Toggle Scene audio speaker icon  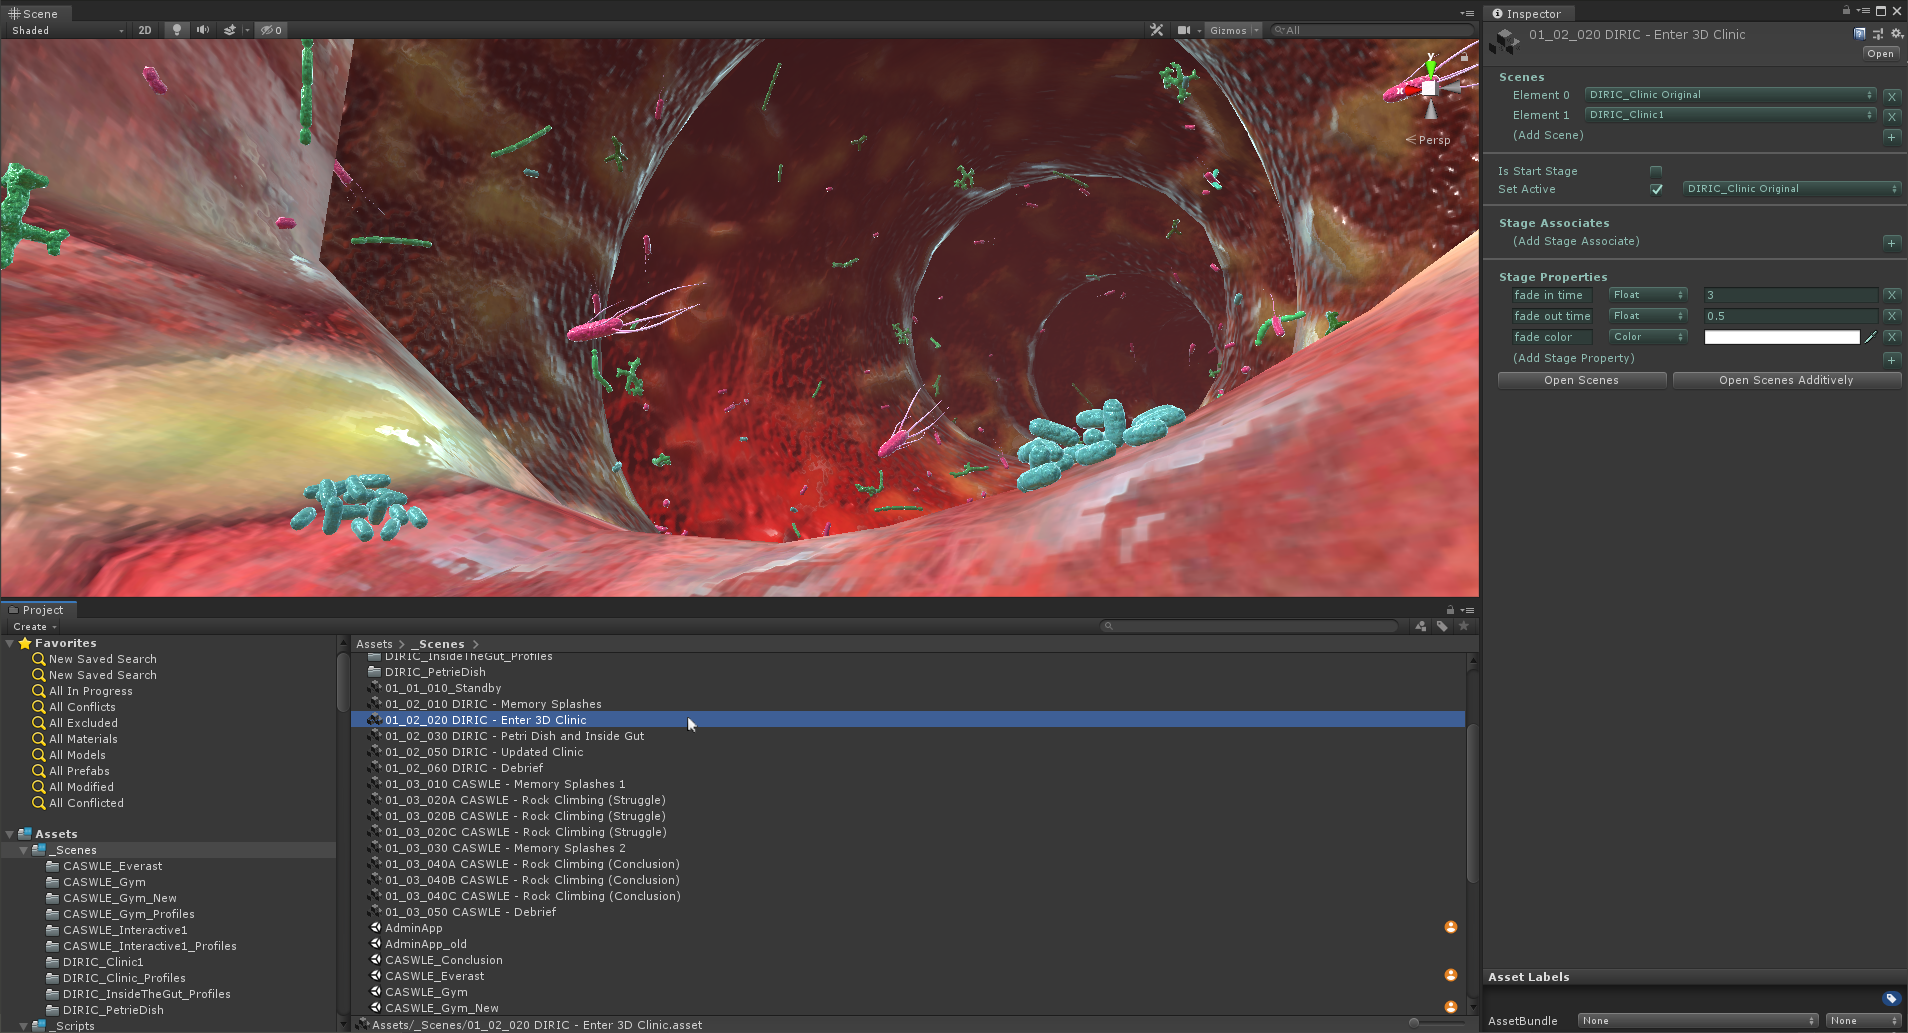(203, 30)
